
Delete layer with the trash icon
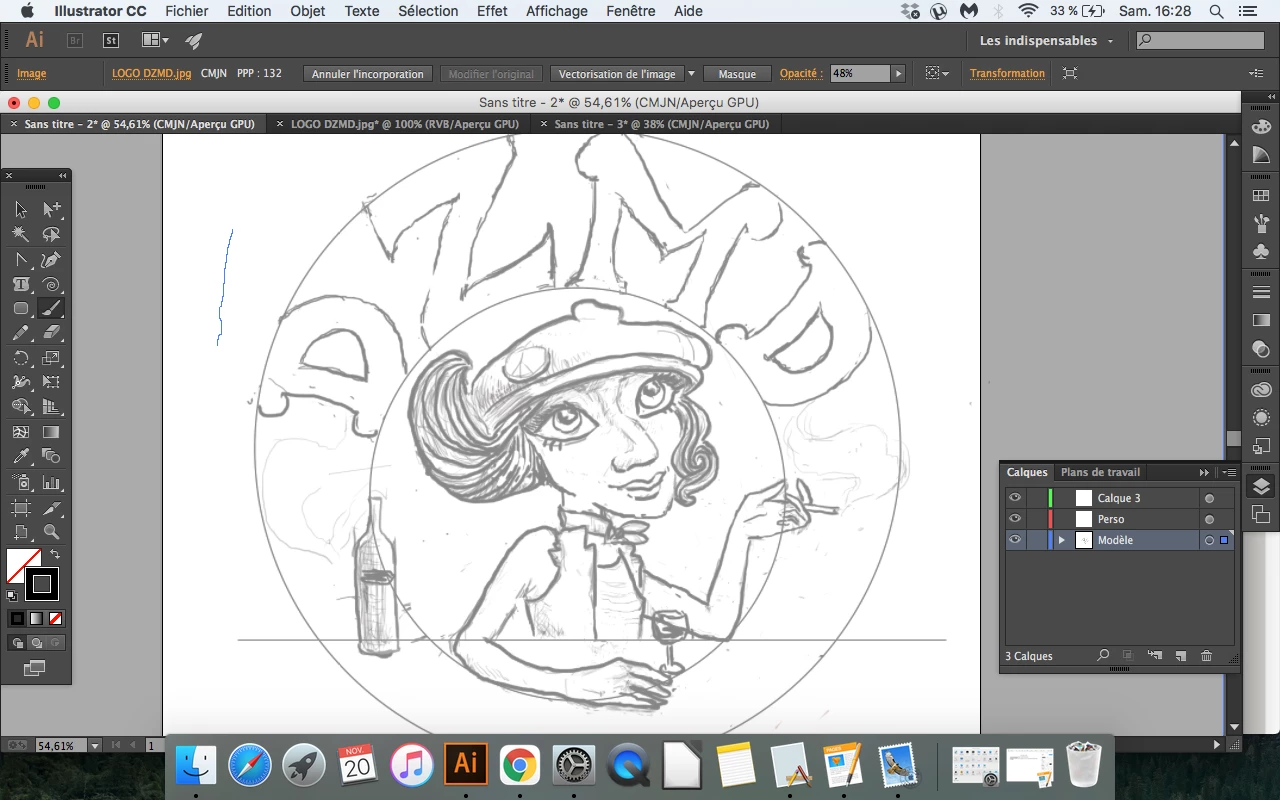point(1206,656)
